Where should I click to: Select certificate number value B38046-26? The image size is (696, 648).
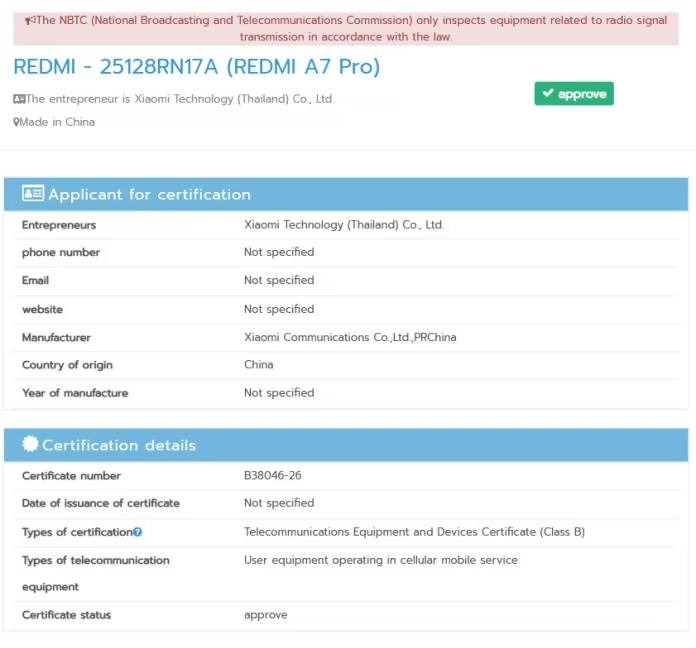(273, 475)
